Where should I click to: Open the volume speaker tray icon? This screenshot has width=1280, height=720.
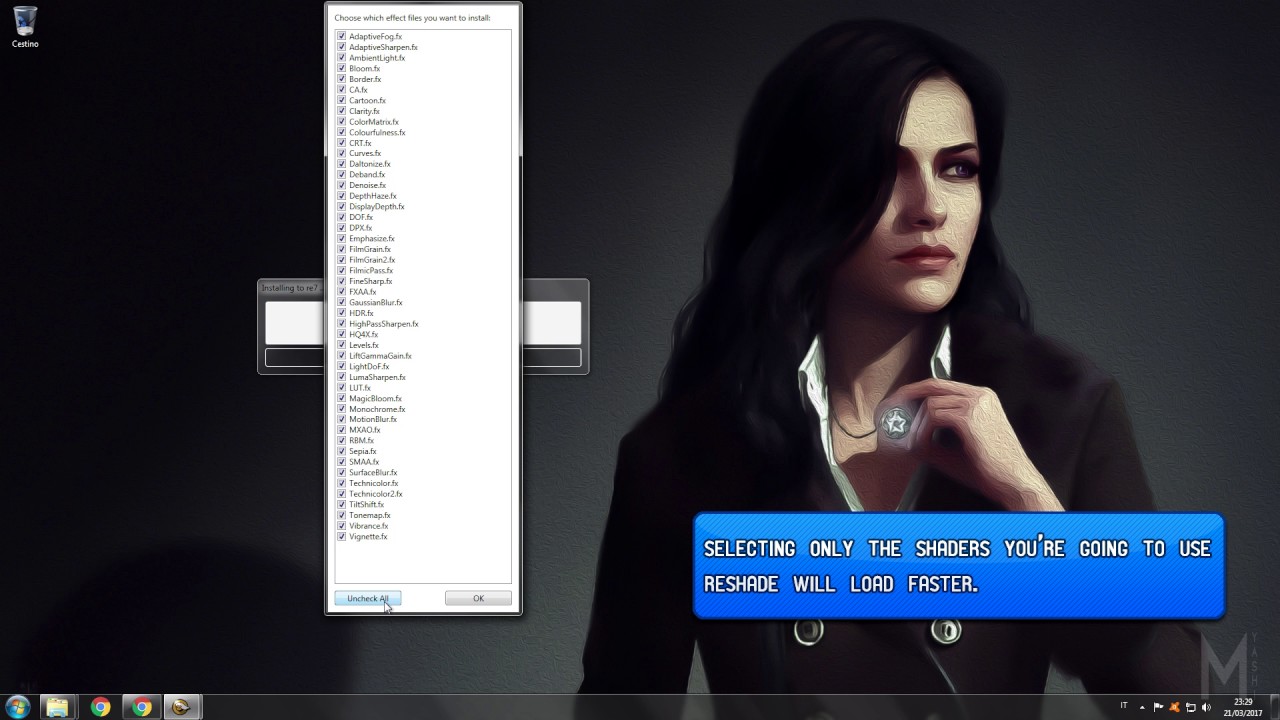(x=1205, y=707)
